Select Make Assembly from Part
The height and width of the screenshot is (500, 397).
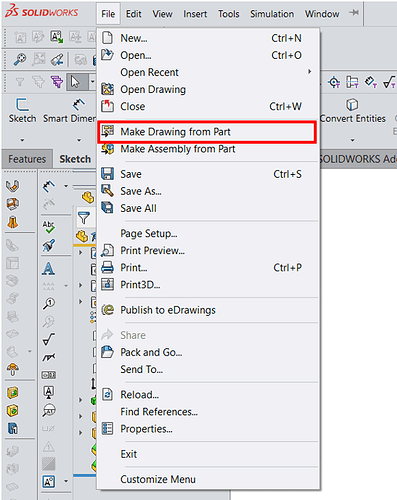click(207, 149)
